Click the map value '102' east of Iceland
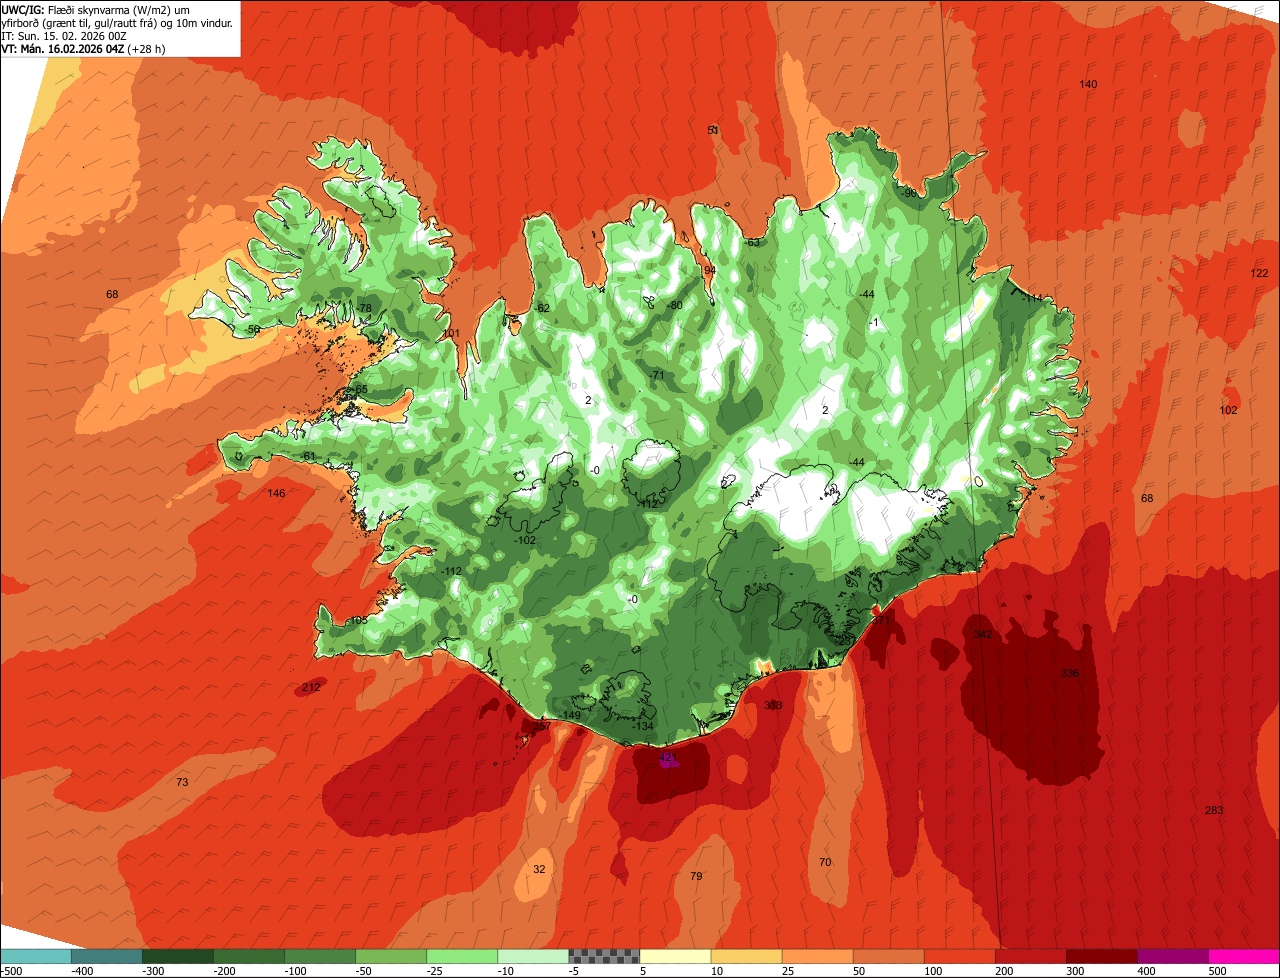 point(1228,410)
